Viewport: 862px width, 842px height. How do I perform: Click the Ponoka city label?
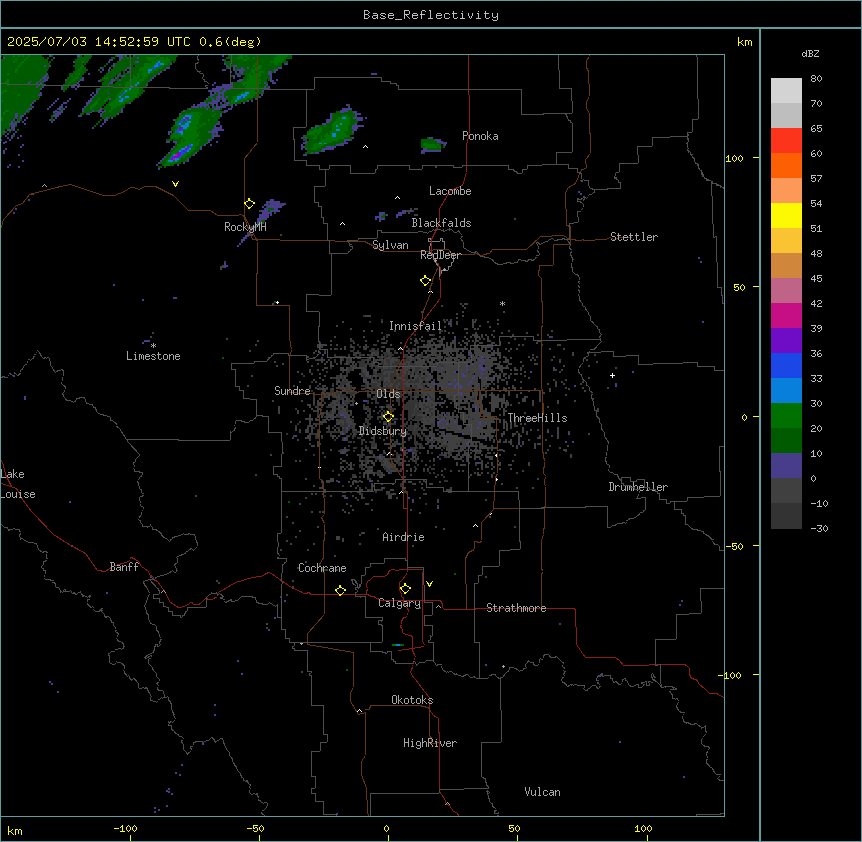(480, 136)
